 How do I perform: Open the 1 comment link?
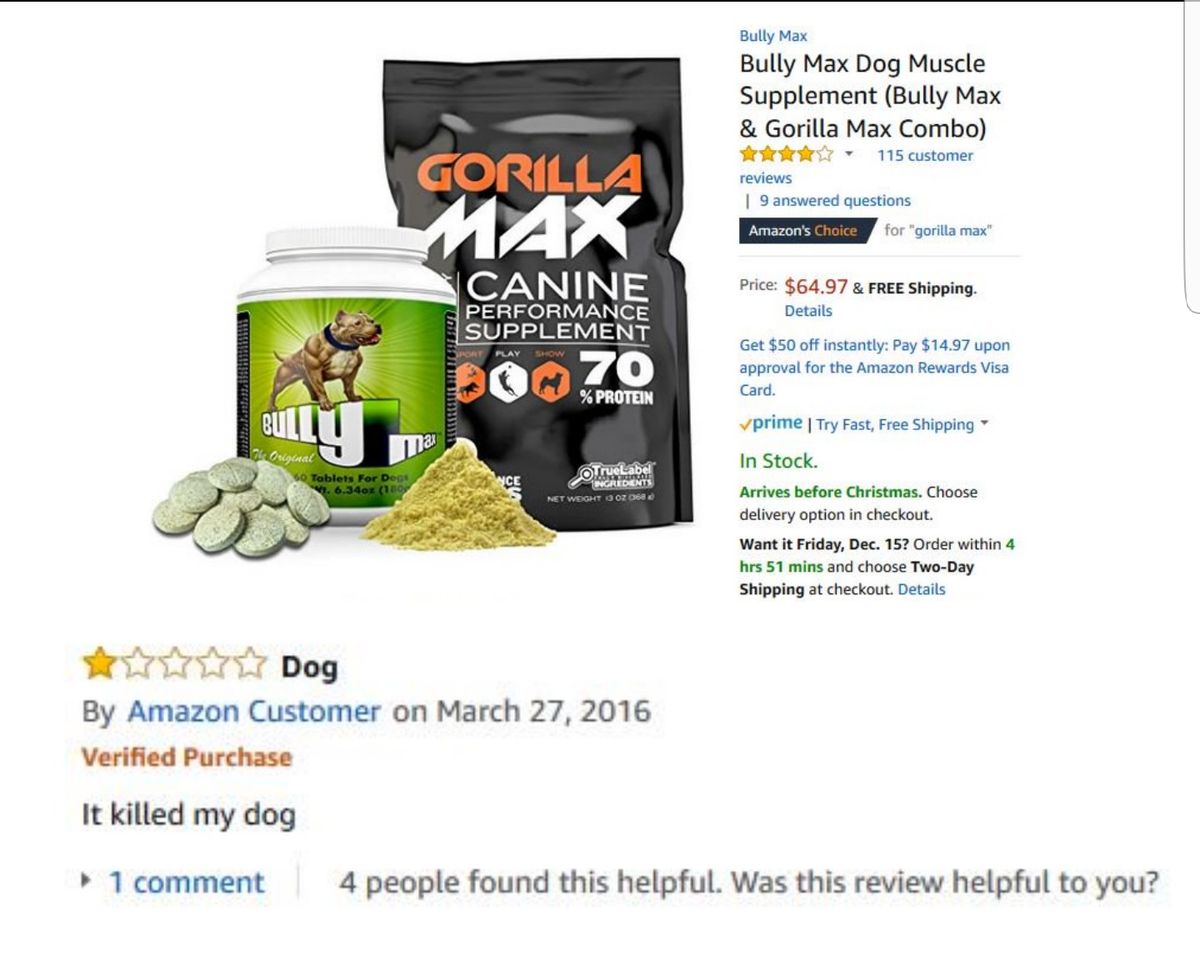tap(187, 883)
